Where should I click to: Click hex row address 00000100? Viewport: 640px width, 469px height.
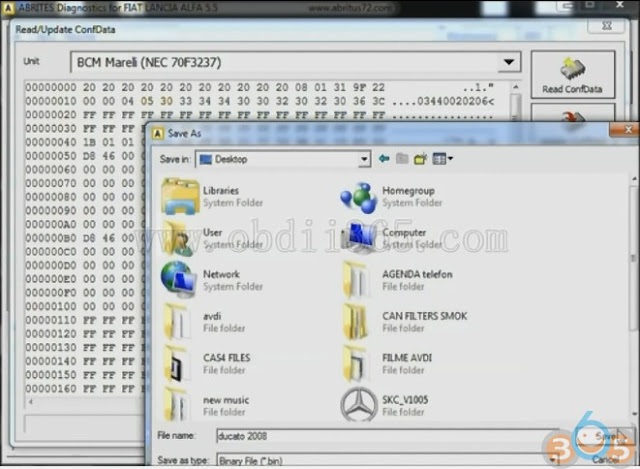click(x=51, y=307)
